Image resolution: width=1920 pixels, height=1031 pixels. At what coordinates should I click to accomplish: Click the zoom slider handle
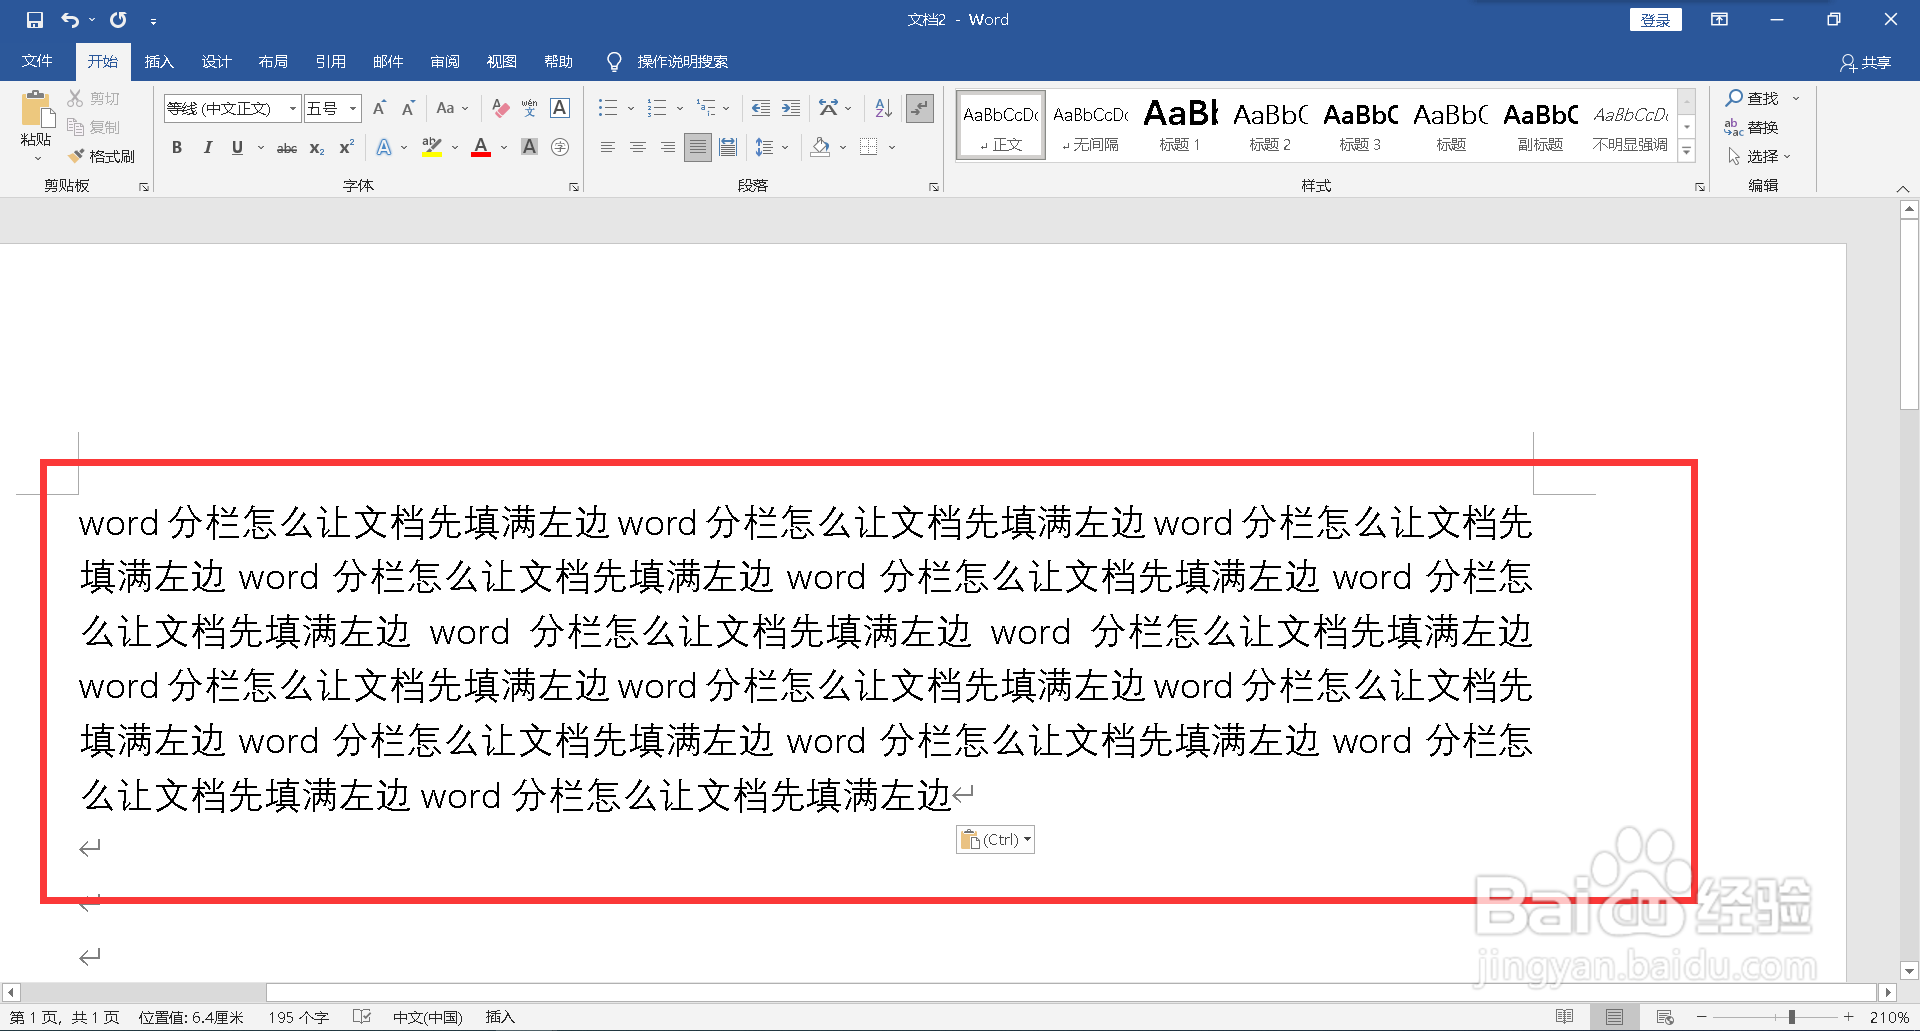(1791, 1017)
